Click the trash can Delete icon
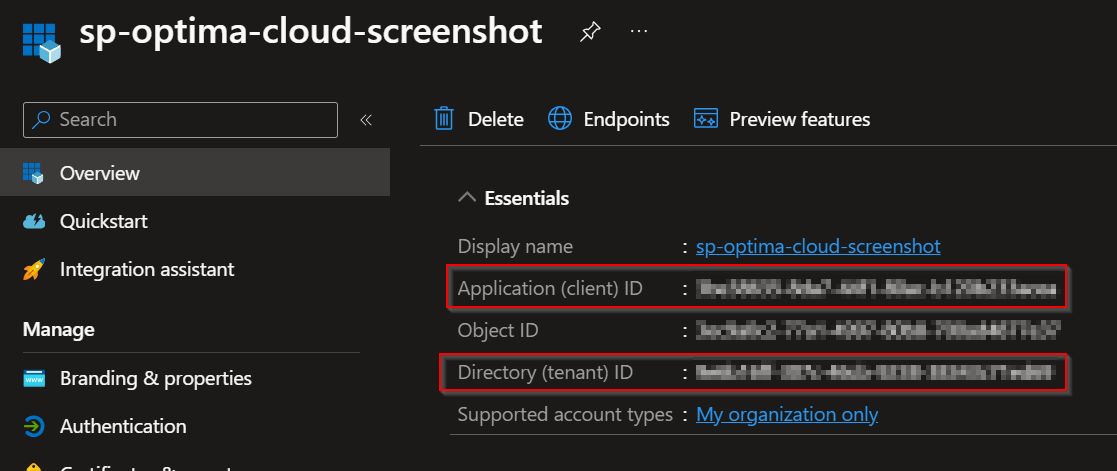 (445, 119)
